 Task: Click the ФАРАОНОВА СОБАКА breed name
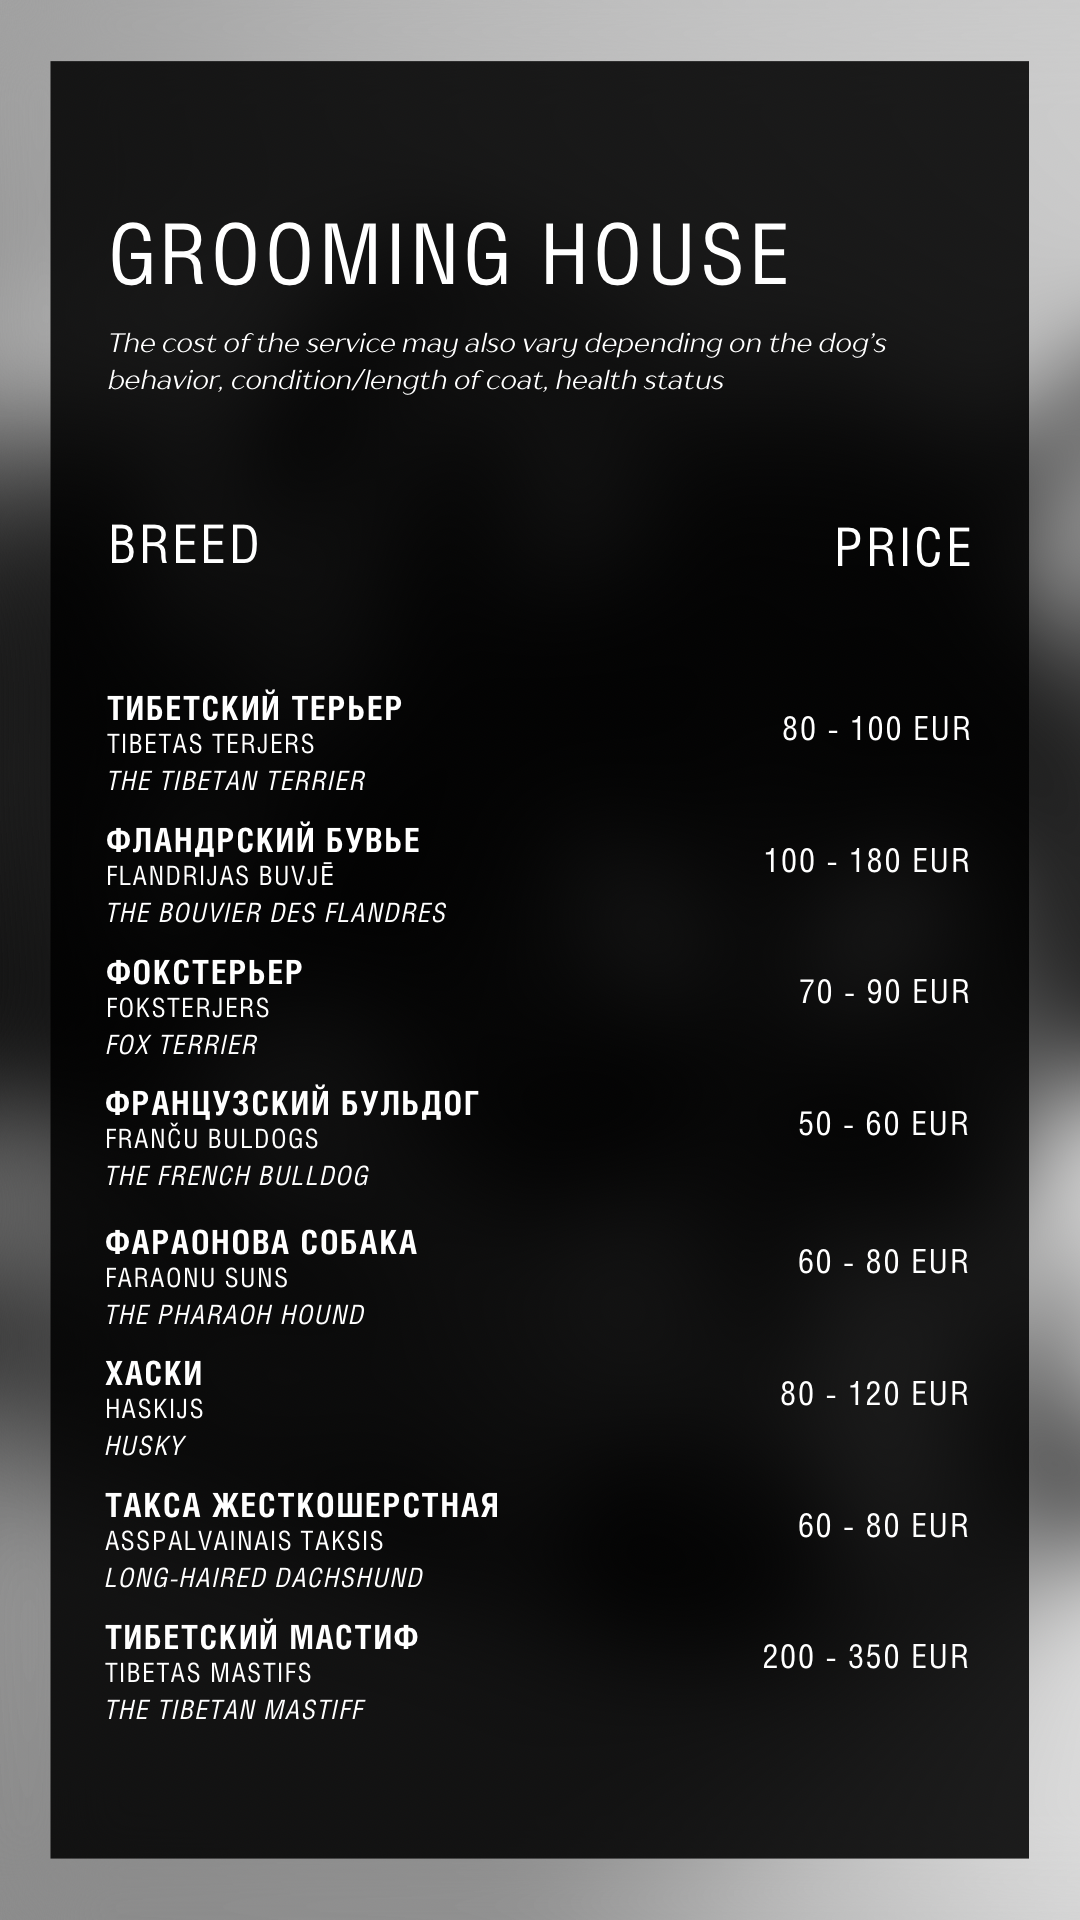(x=261, y=1242)
